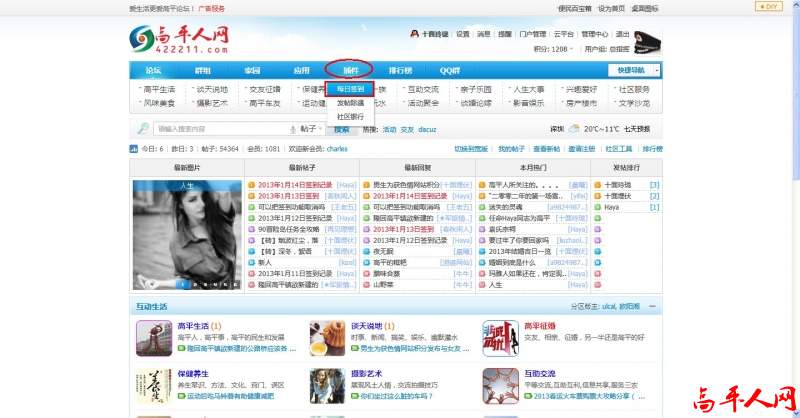Click the large carousel photo titled 人生

pyautogui.click(x=187, y=235)
